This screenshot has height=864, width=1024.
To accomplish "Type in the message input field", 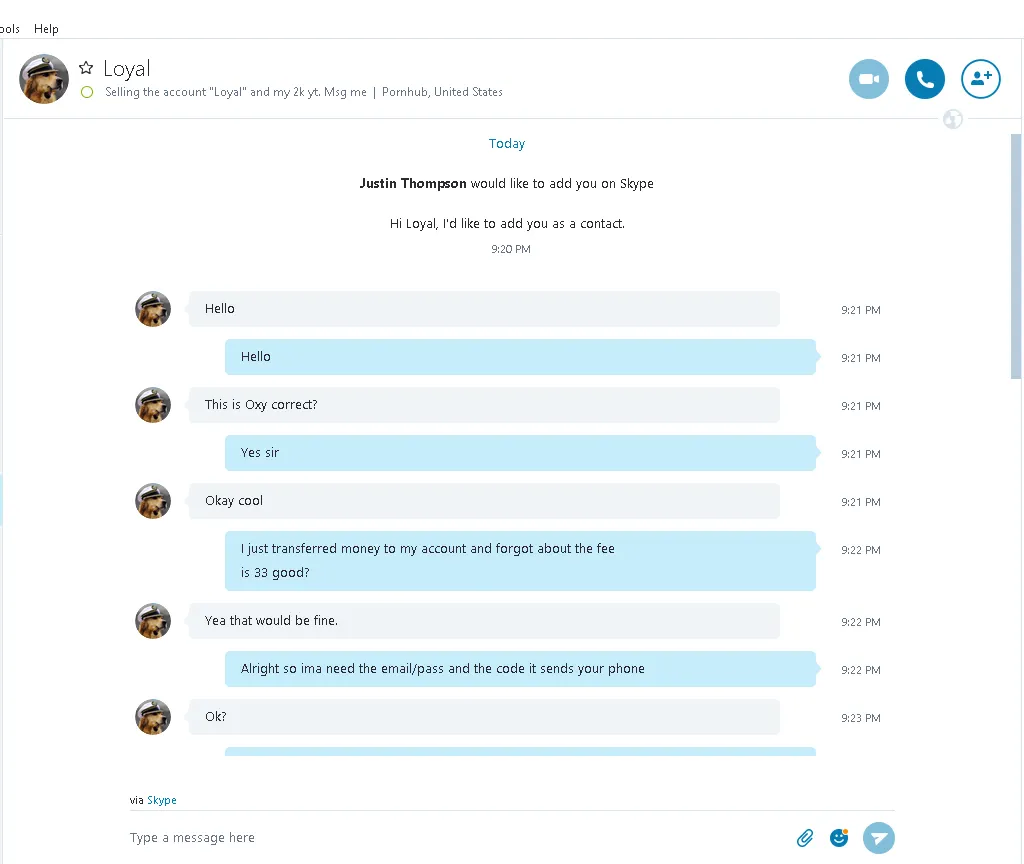I will tap(450, 838).
